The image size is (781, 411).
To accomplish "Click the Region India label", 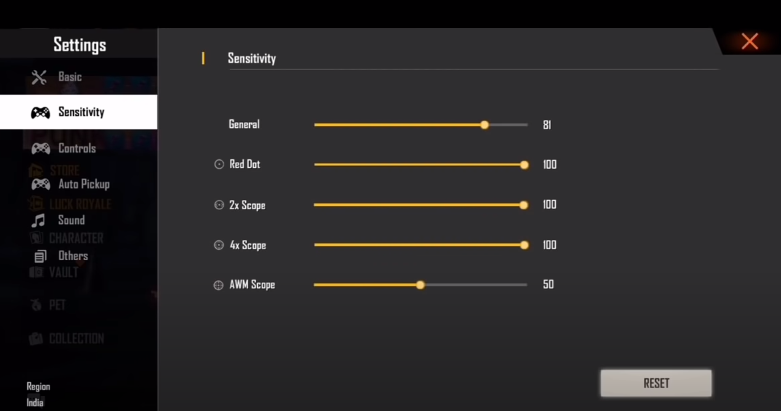I will click(38, 394).
